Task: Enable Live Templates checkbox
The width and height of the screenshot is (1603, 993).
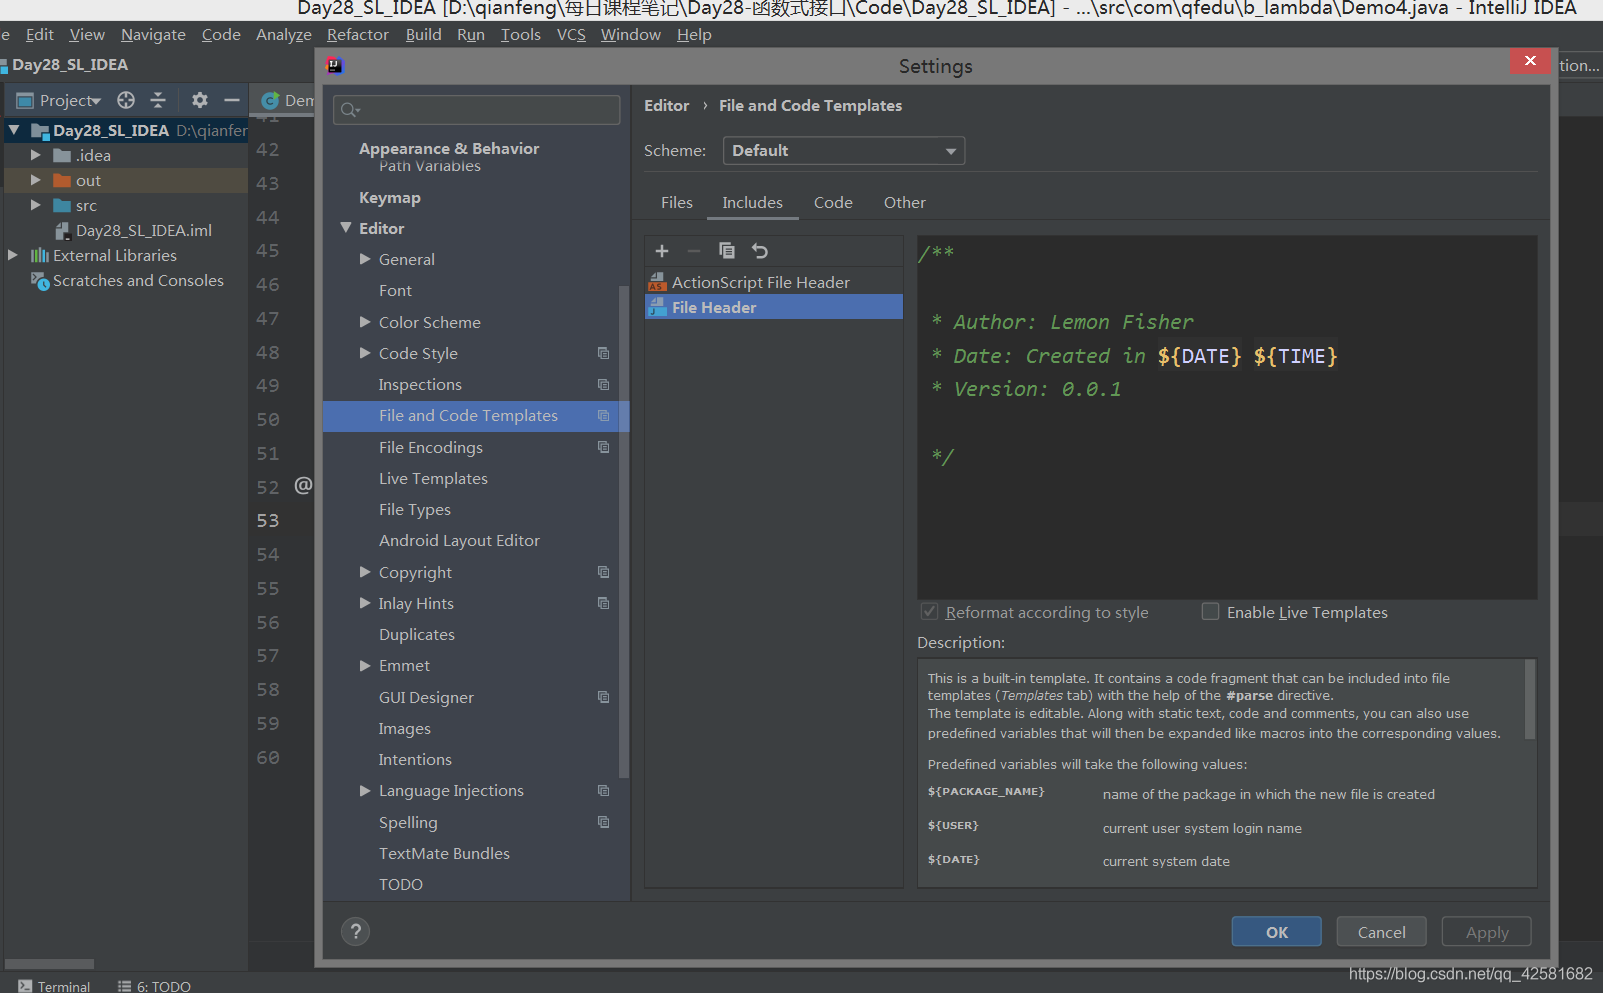Action: click(x=1210, y=611)
